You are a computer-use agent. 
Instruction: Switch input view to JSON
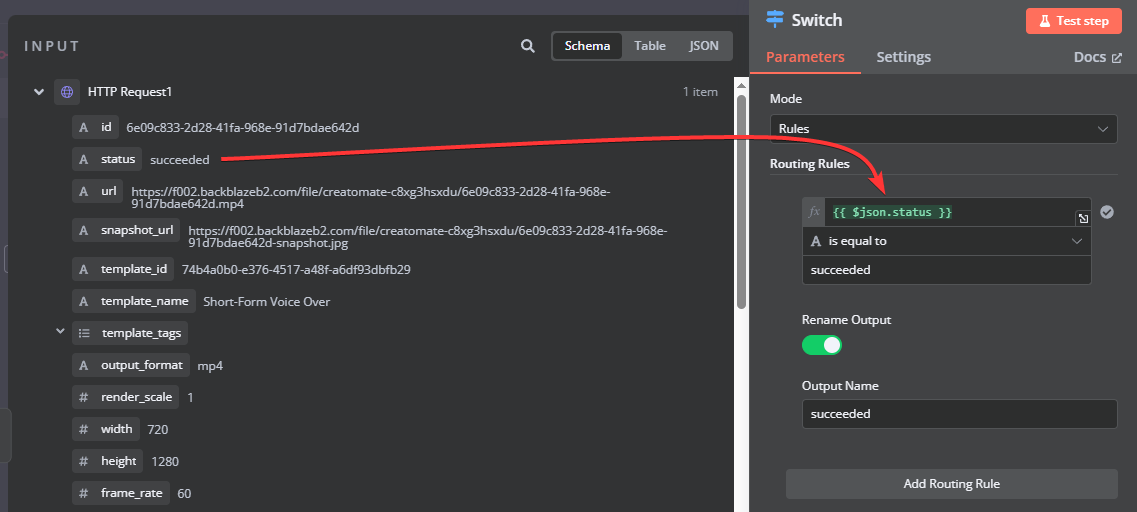coord(703,46)
